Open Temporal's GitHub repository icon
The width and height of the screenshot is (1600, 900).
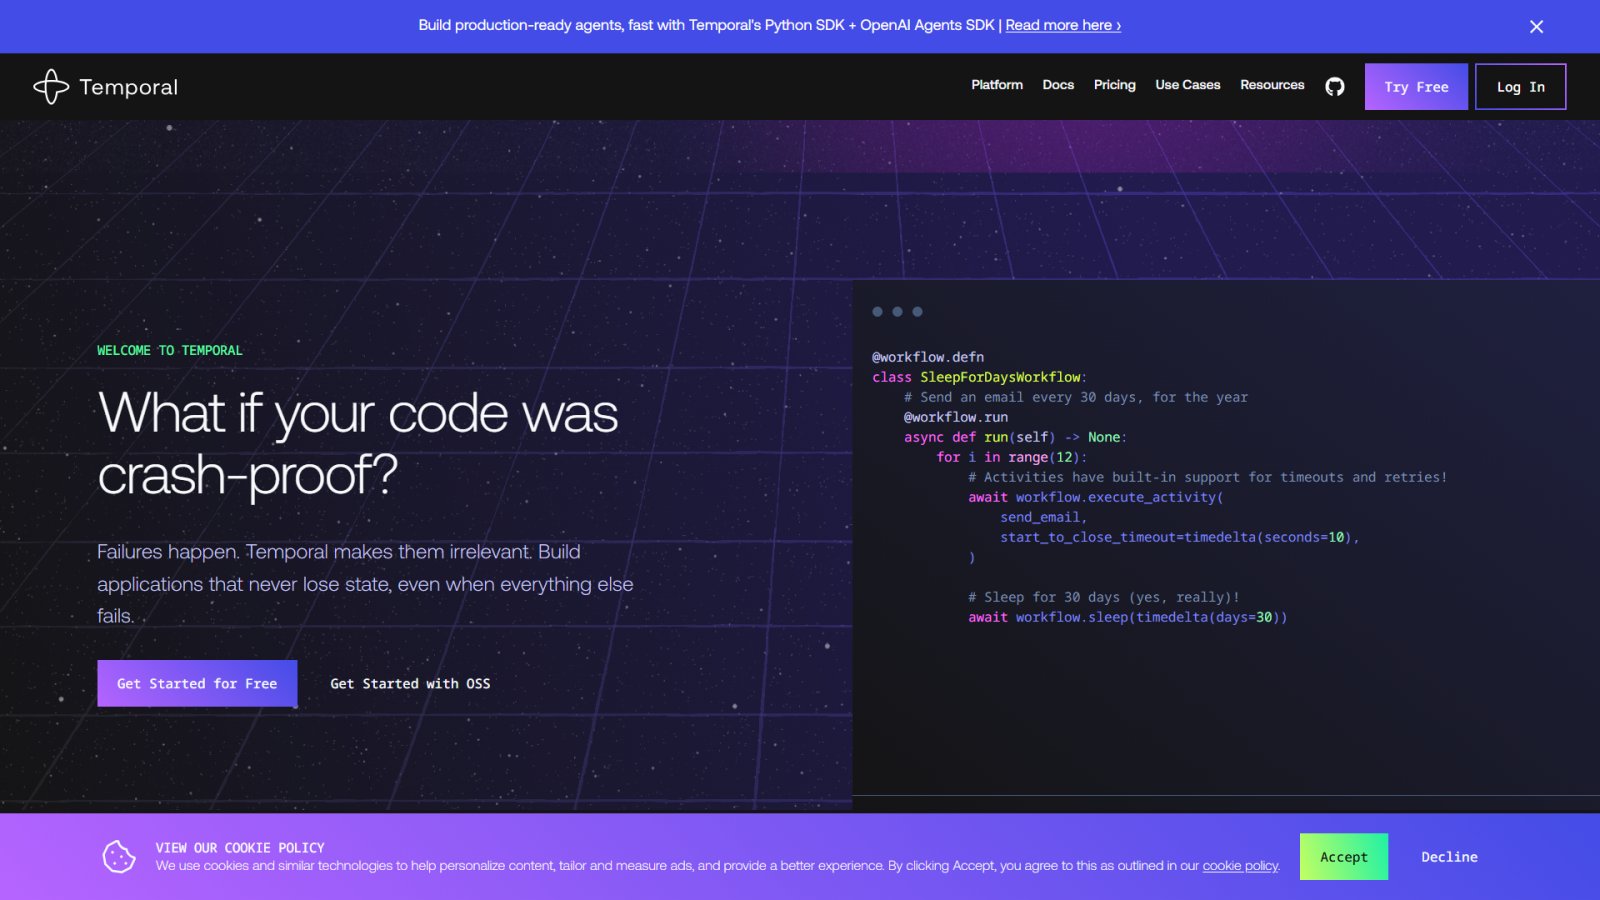tap(1335, 87)
